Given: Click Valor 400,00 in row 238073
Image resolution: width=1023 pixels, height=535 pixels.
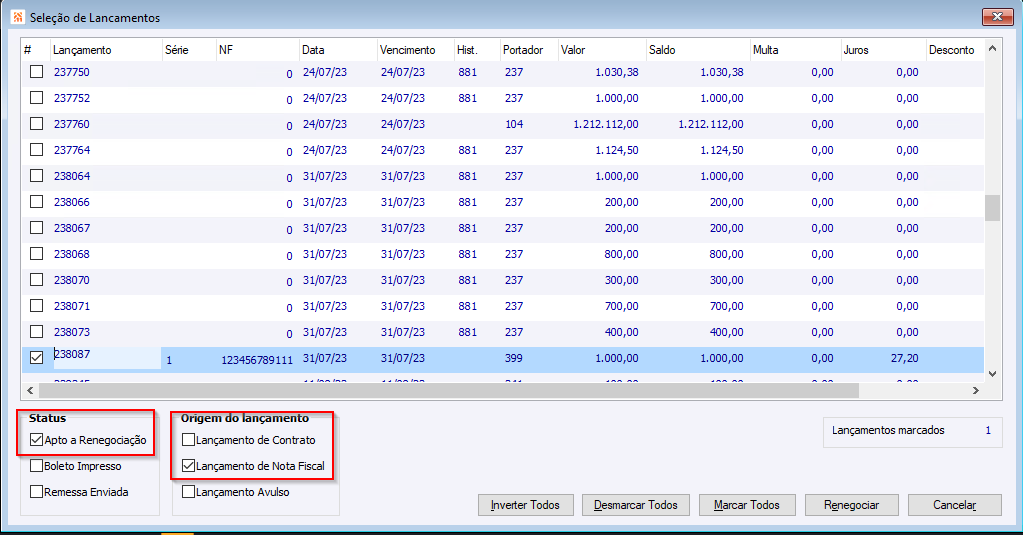Looking at the screenshot, I should 621,332.
